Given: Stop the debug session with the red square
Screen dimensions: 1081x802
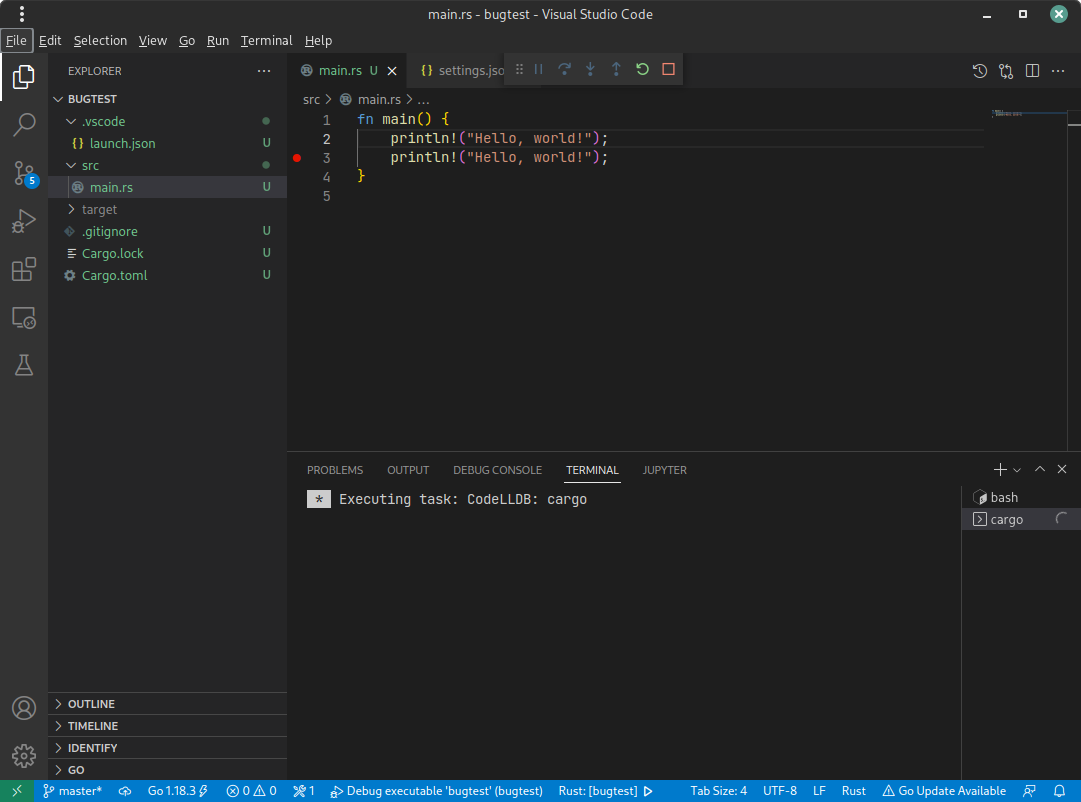Looking at the screenshot, I should tap(667, 70).
